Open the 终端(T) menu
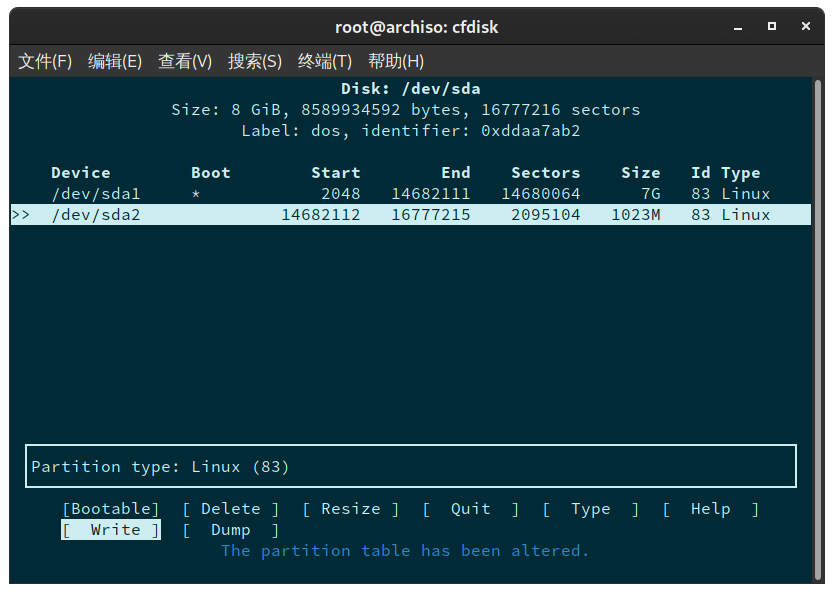Image resolution: width=834 pixels, height=593 pixels. 324,61
